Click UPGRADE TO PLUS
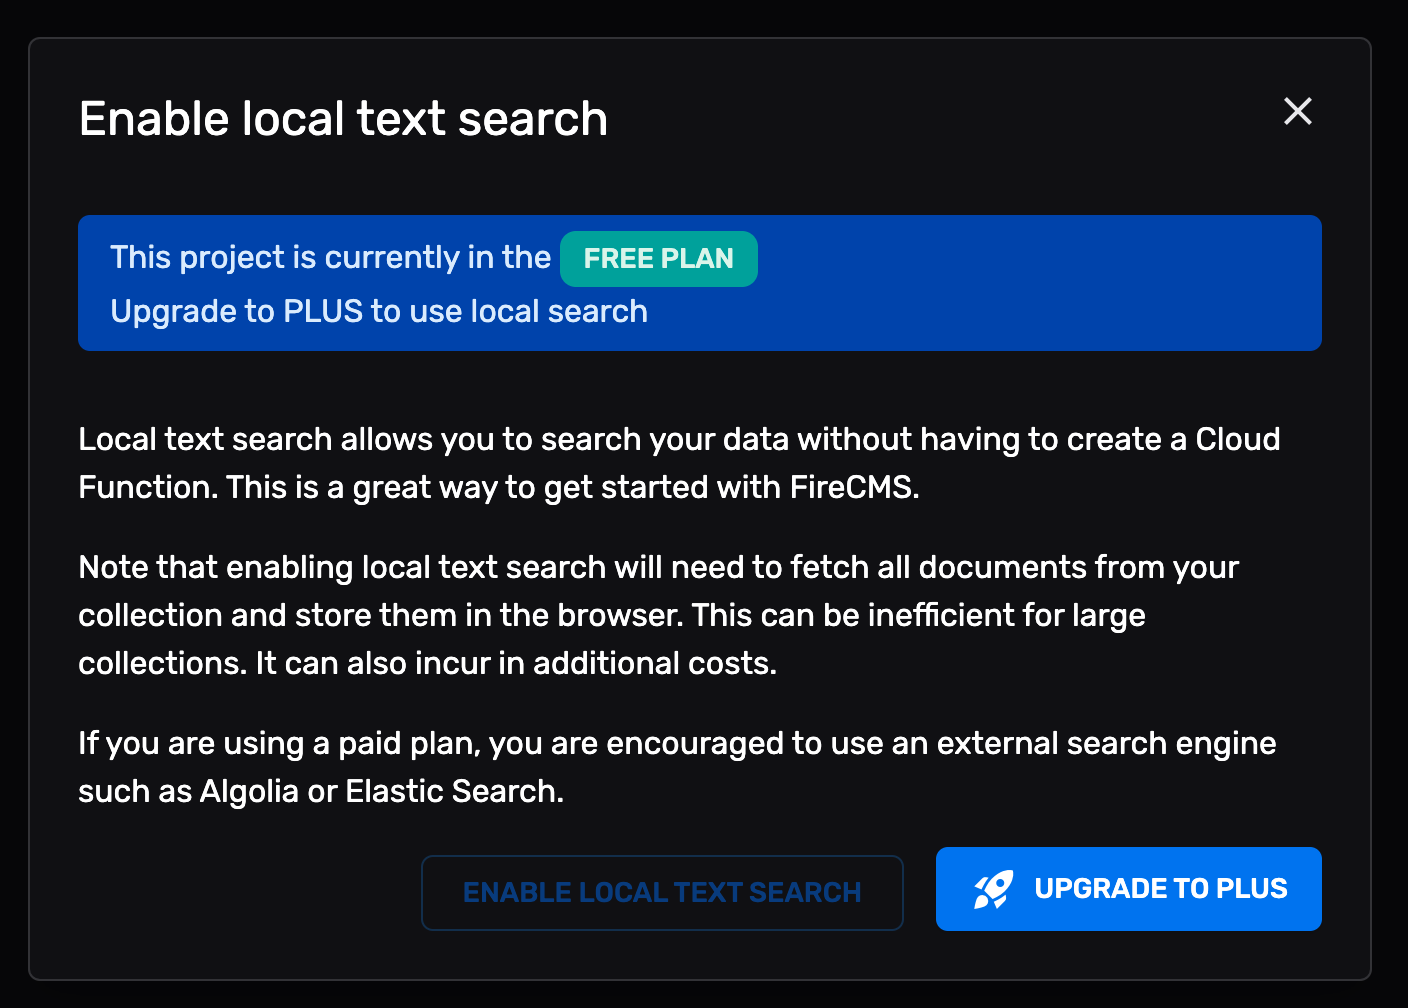 tap(1128, 888)
